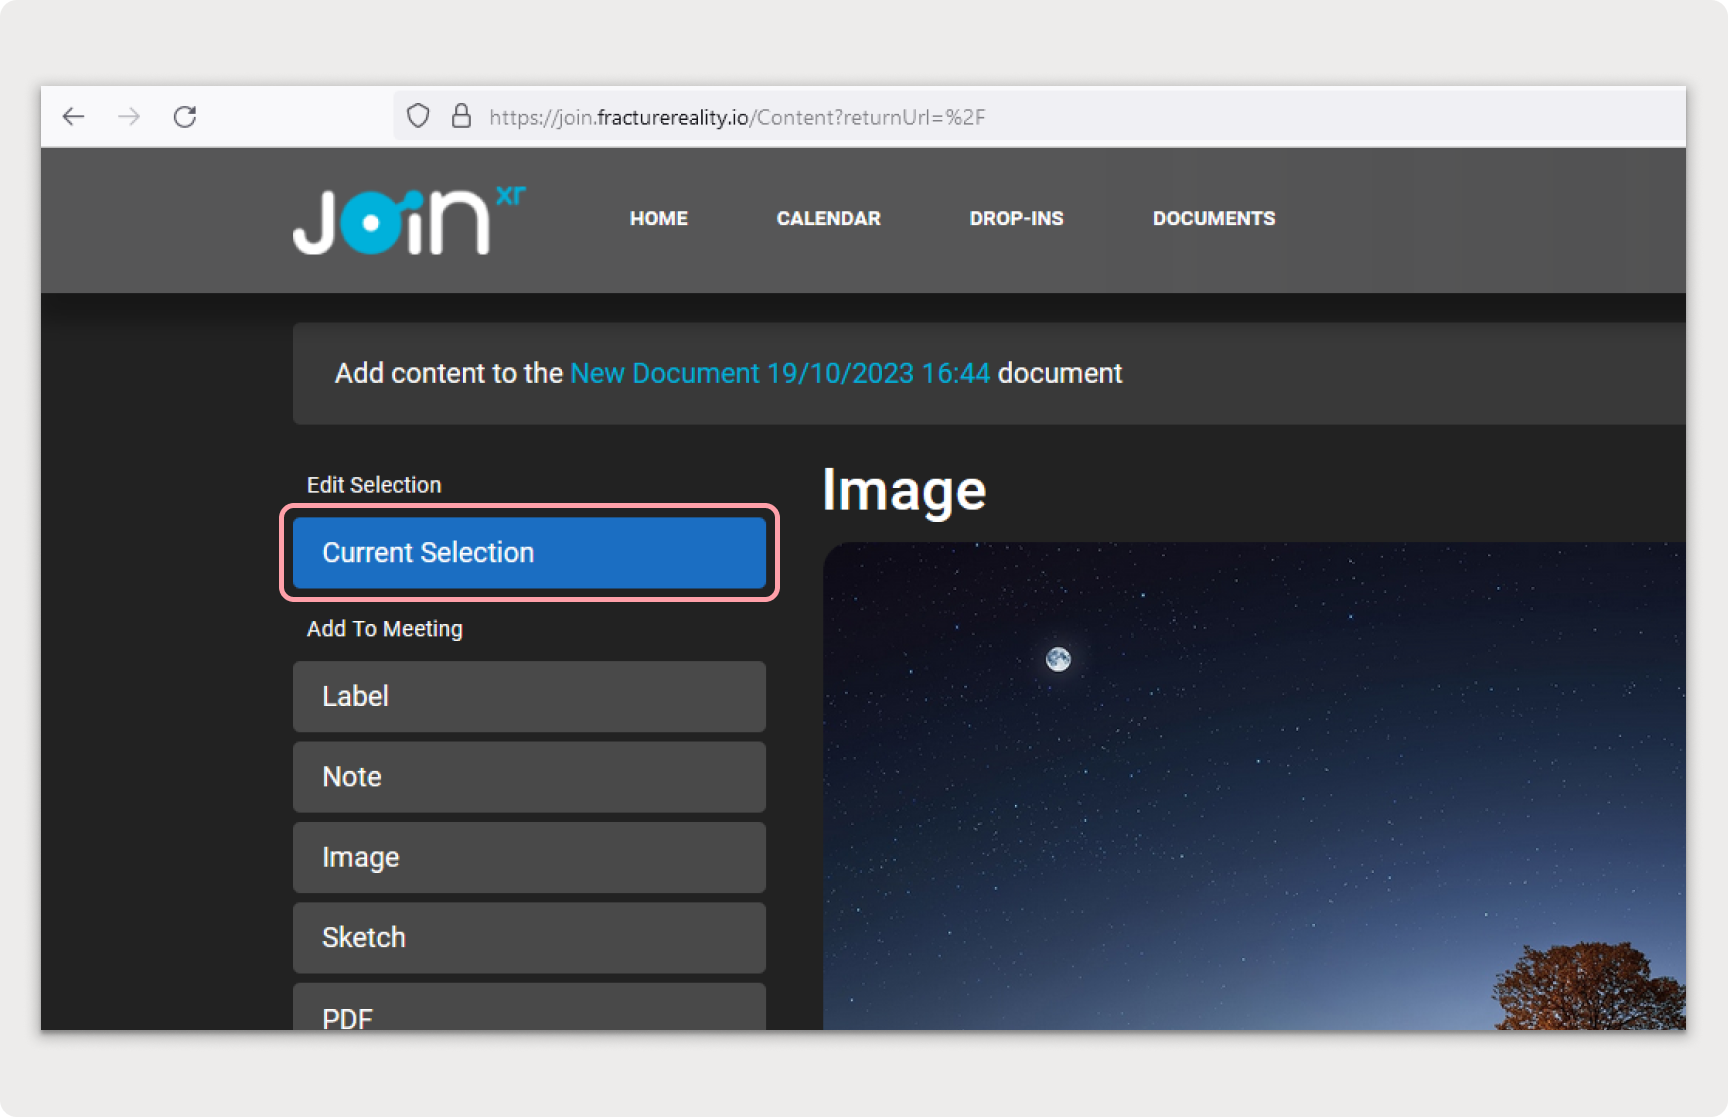Follow the New Document 19/10/2023 16:44 link
1728x1117 pixels.
coord(780,373)
